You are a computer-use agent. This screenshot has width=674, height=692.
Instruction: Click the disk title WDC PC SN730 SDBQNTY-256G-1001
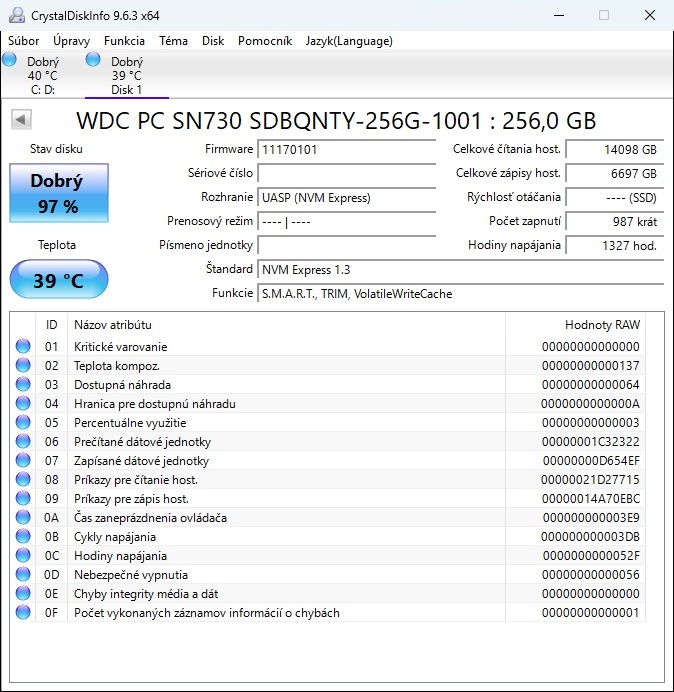click(x=336, y=120)
